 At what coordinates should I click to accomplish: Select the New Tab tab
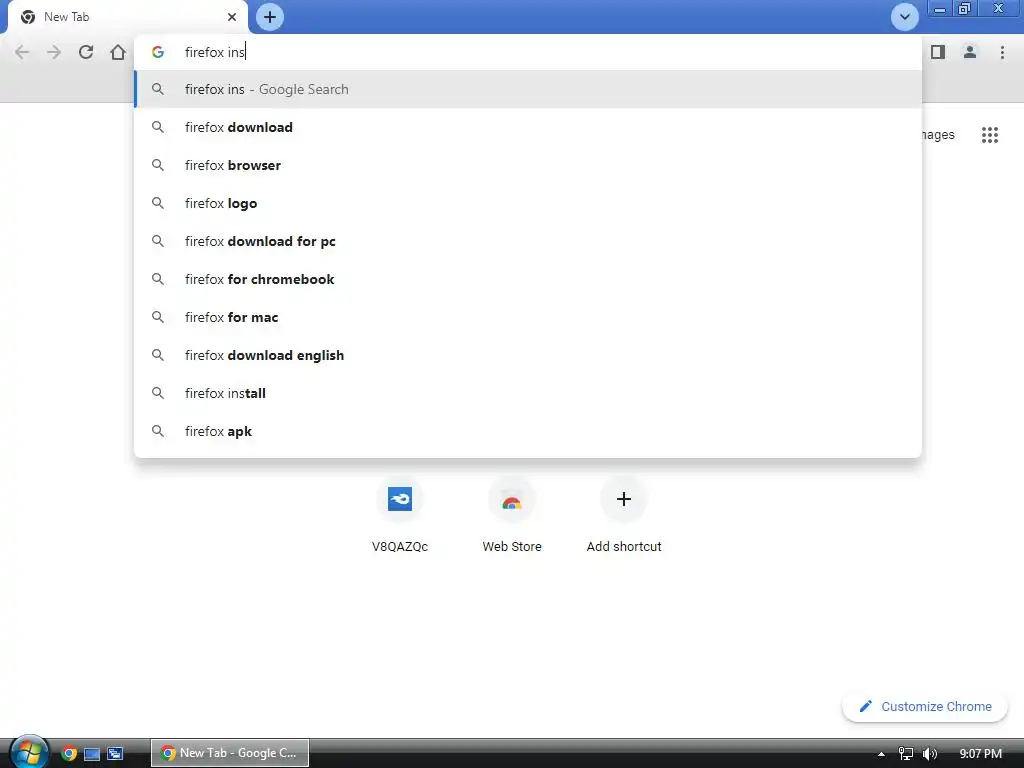tap(127, 17)
